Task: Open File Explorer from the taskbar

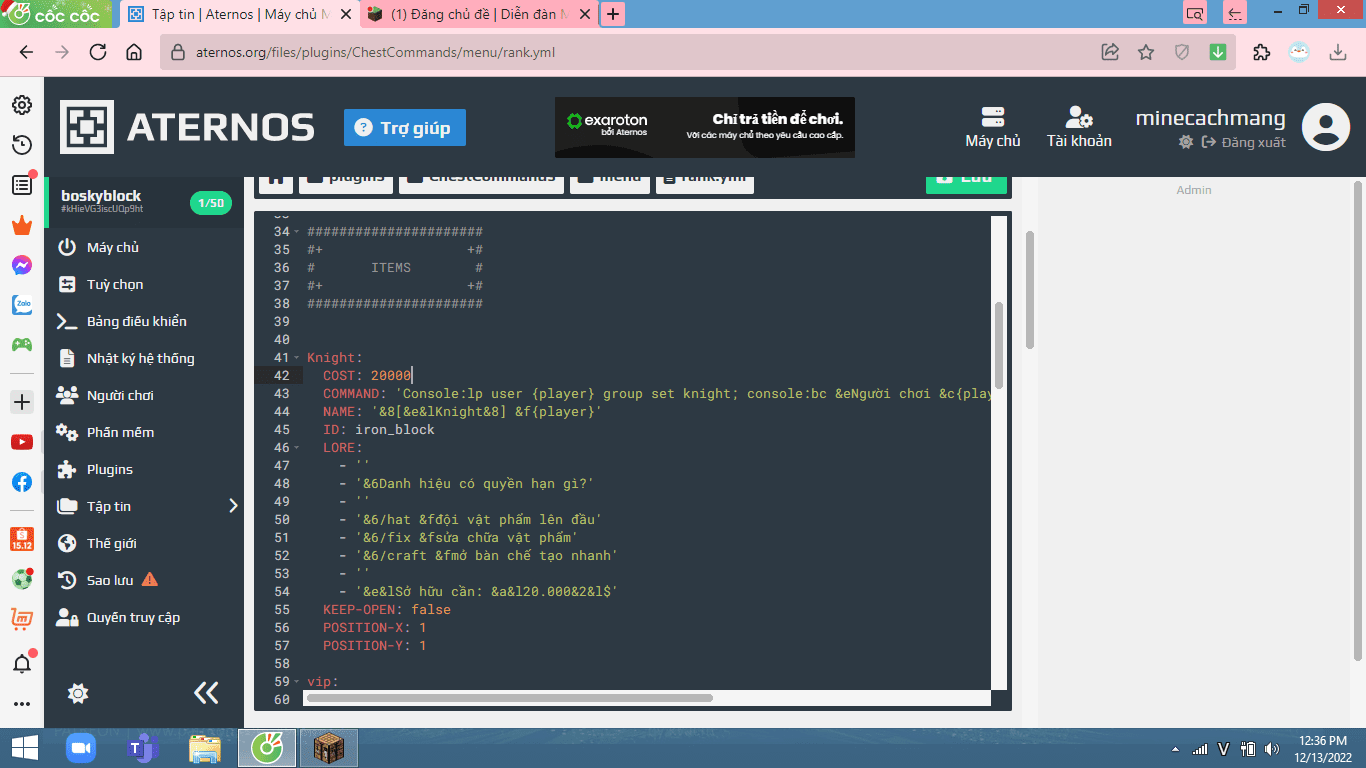Action: tap(205, 748)
